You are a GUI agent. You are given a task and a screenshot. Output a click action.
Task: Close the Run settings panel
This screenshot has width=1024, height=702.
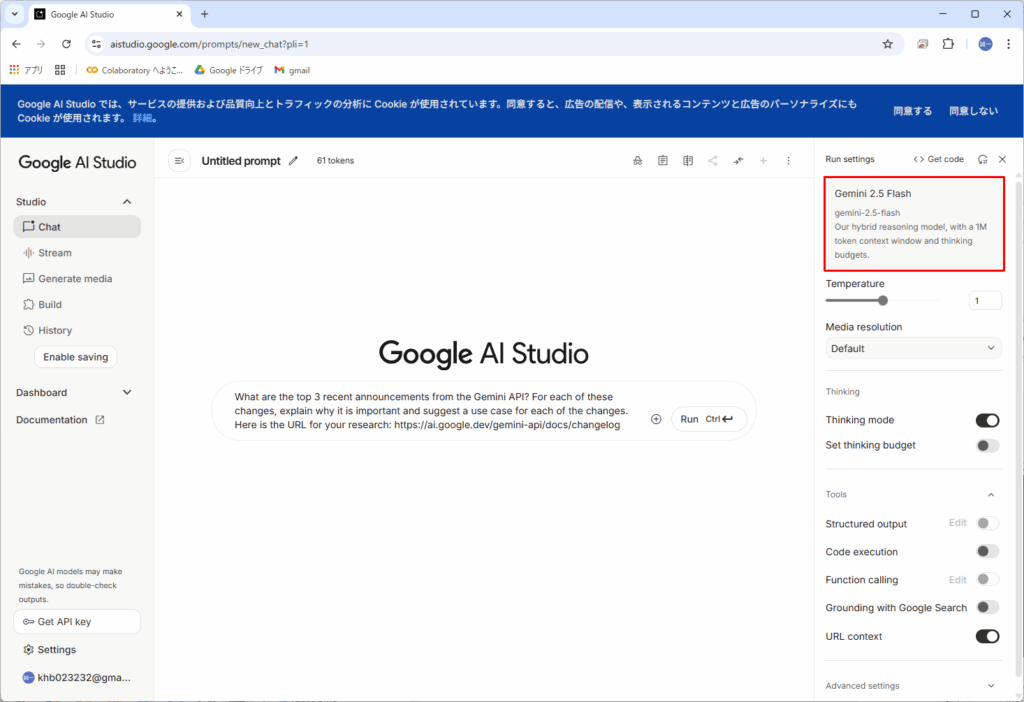pos(1002,159)
